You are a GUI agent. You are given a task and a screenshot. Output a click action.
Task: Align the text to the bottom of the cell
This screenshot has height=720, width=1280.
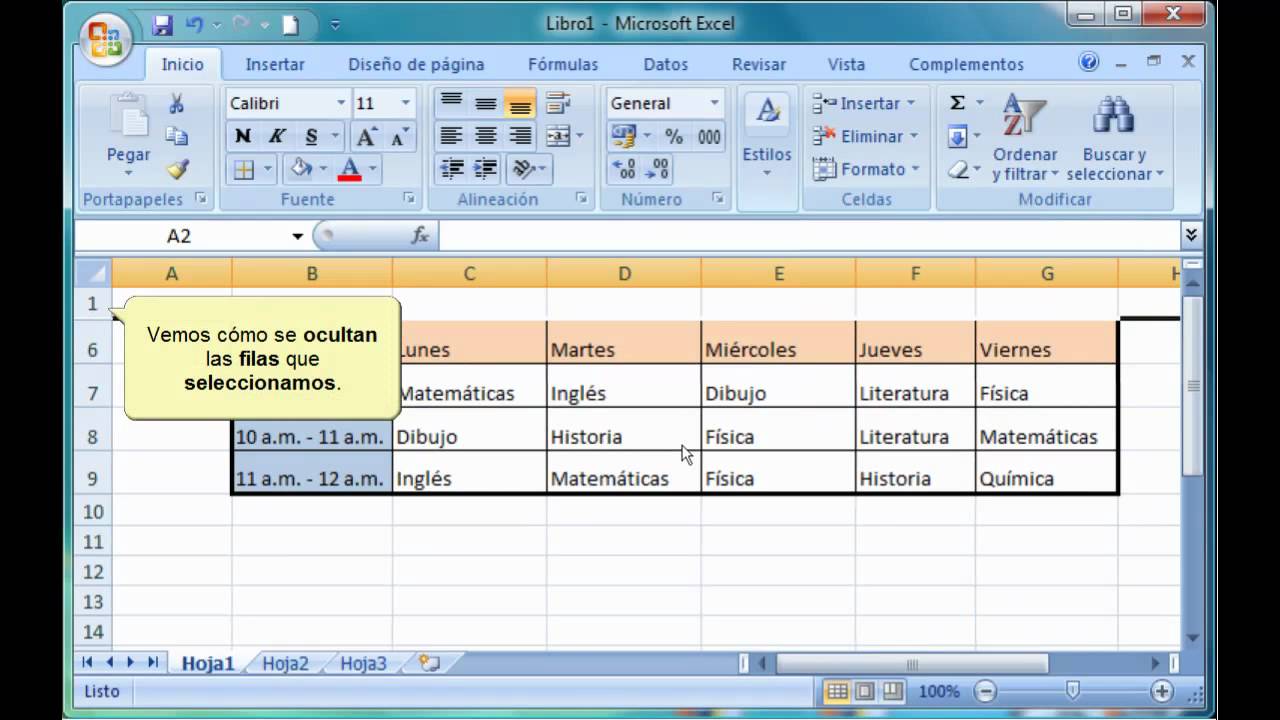(x=520, y=103)
